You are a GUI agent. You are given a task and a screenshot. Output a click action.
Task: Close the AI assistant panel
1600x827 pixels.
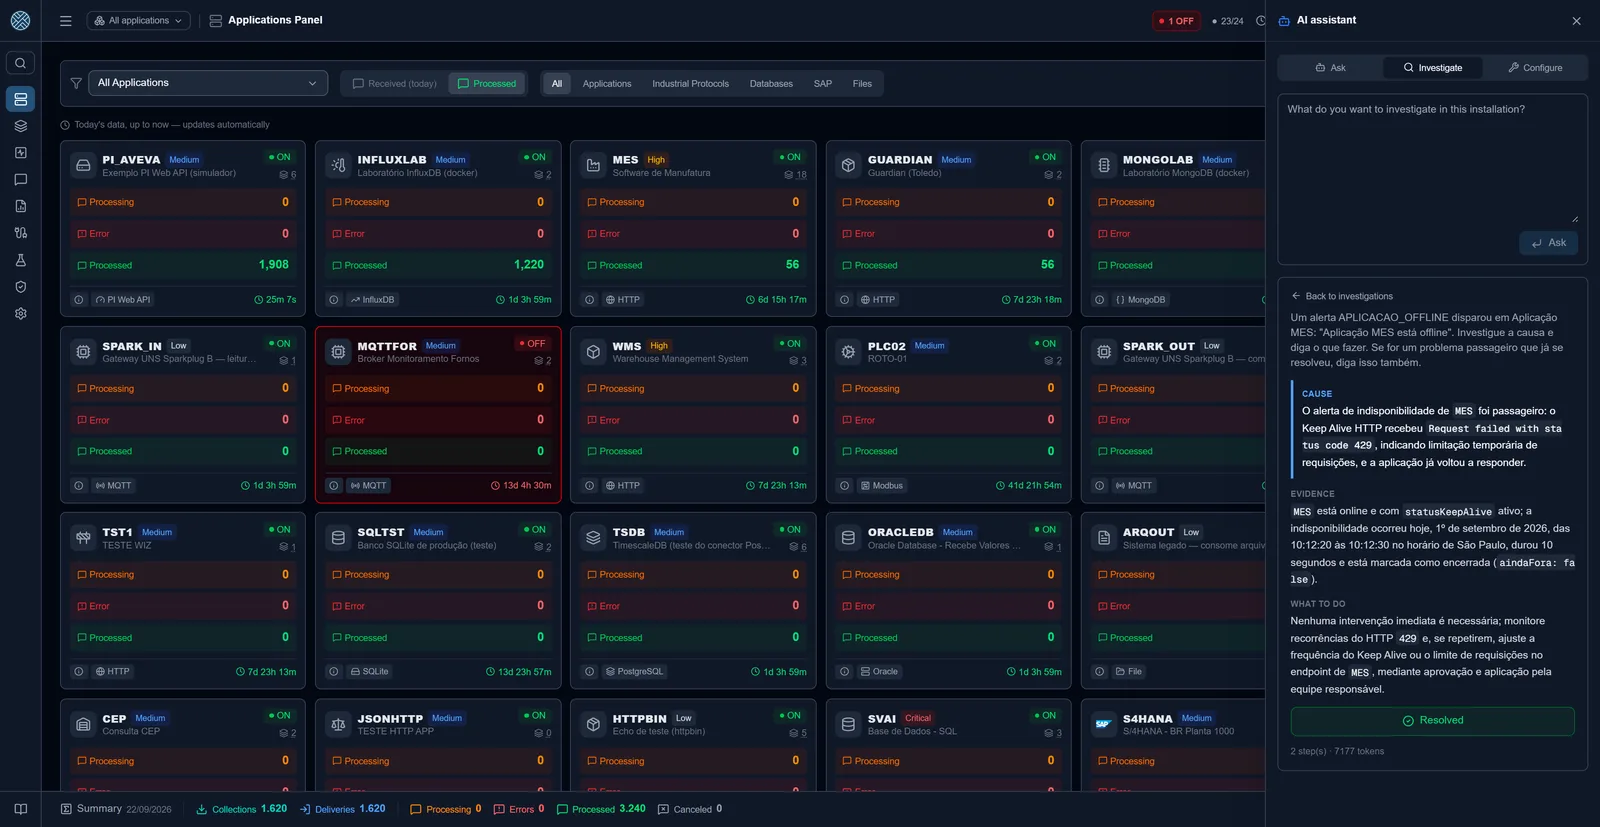1576,21
